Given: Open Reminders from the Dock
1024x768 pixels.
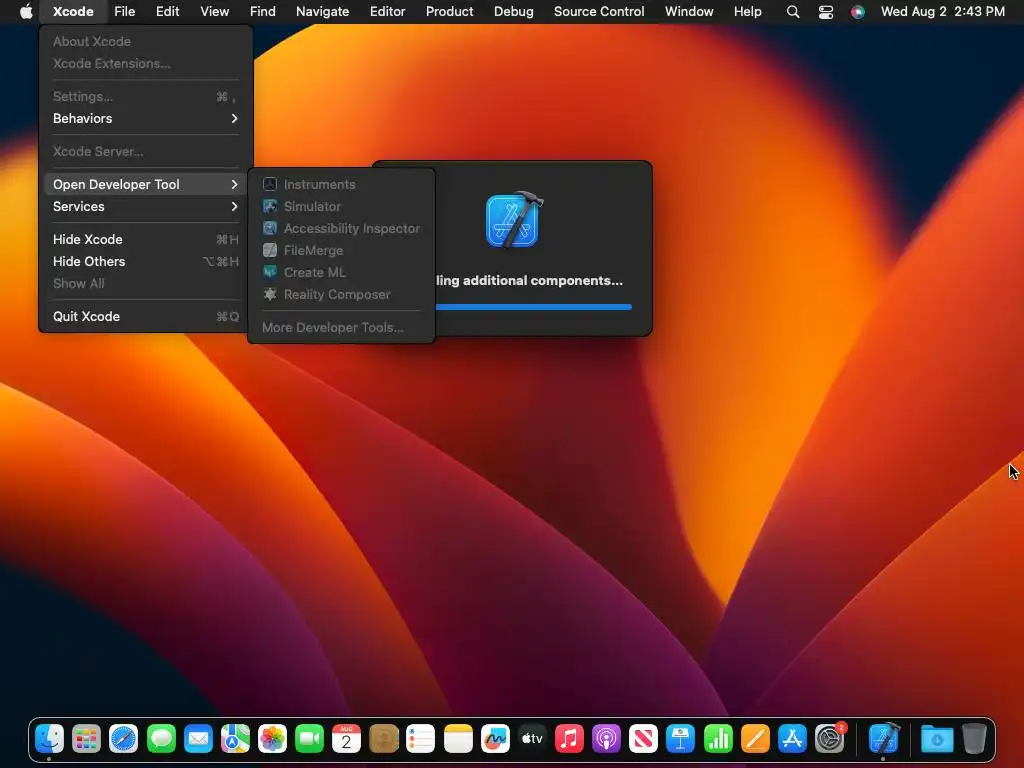Looking at the screenshot, I should click(x=421, y=739).
